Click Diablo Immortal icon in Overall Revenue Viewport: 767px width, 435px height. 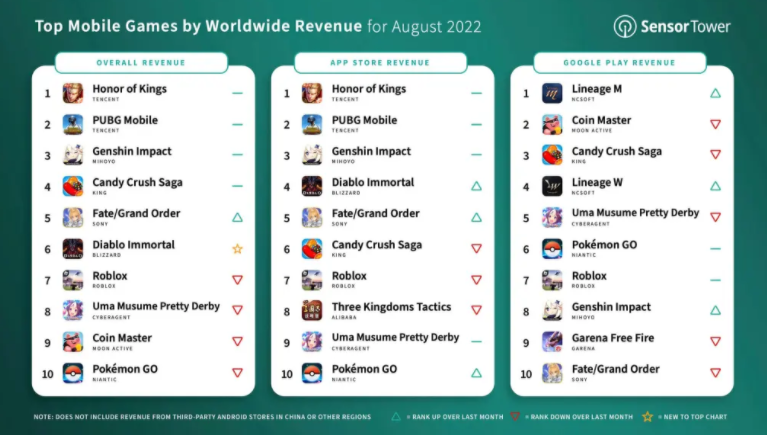(x=73, y=249)
